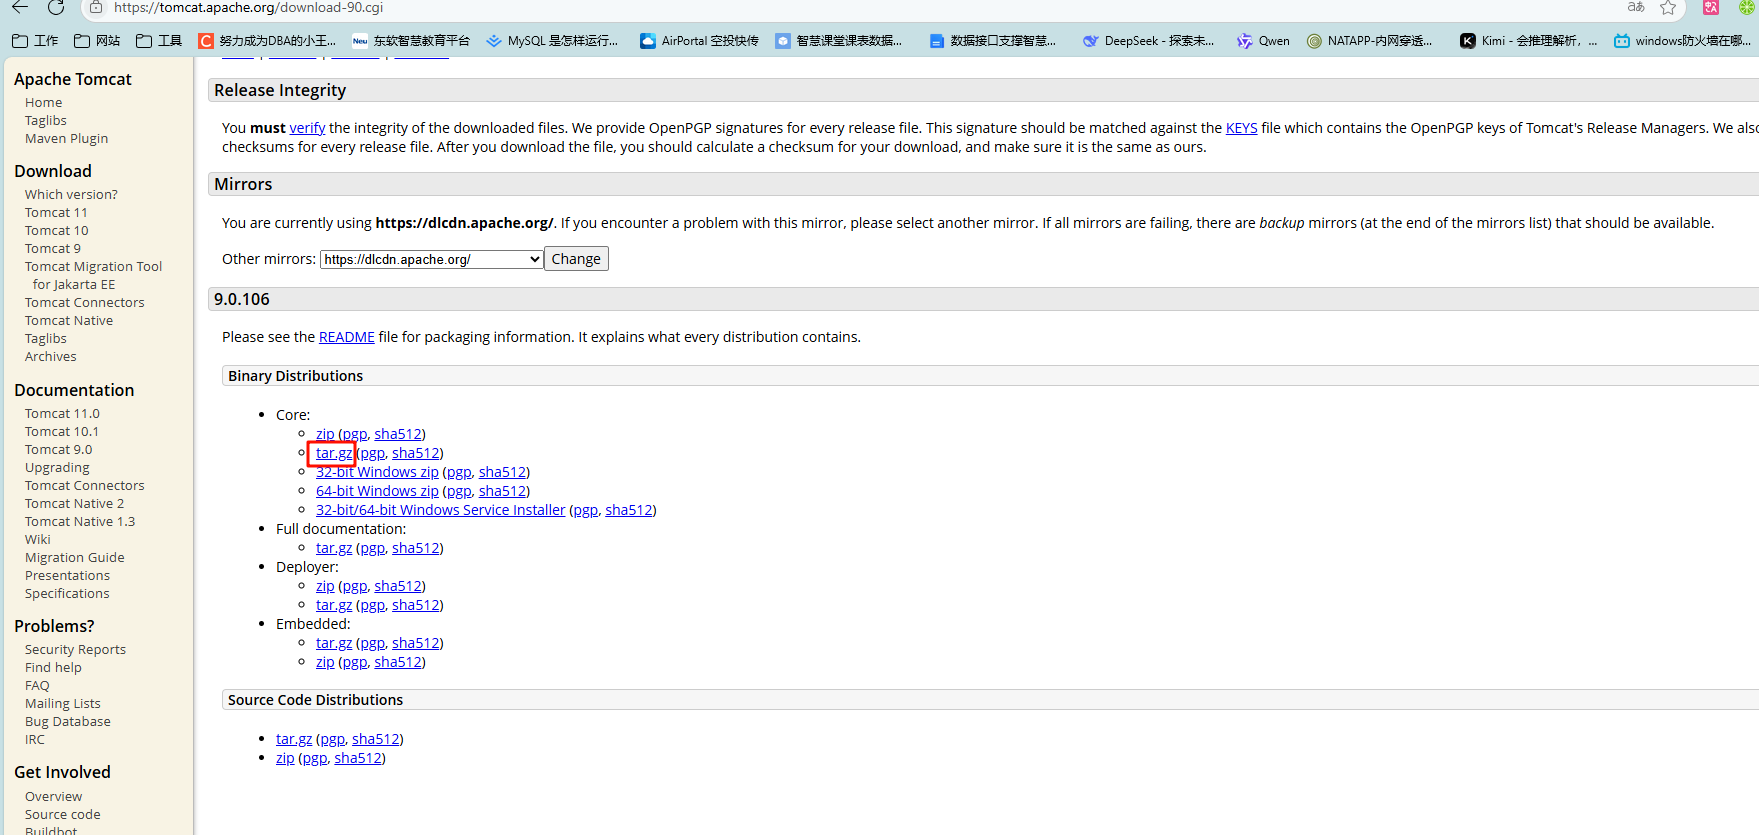
Task: Open the AirPortal 空投快传 bookmark
Action: coord(699,41)
